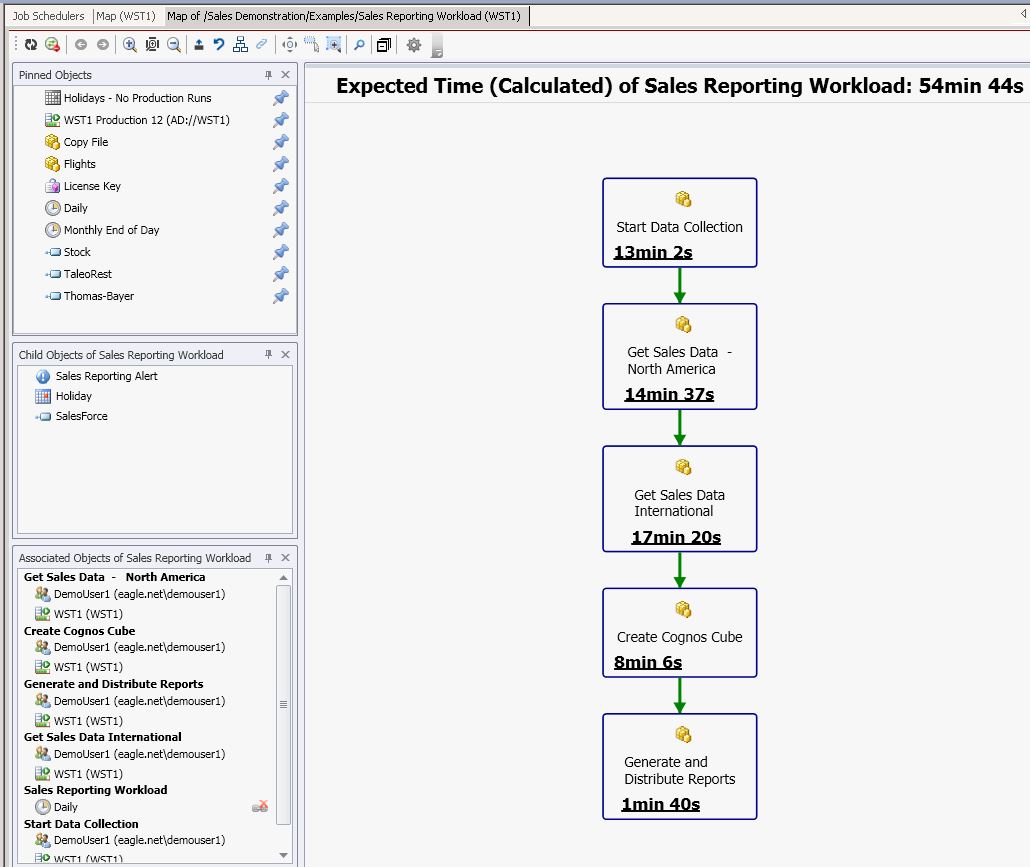The image size is (1030, 867).
Task: Click Associated Objects scrollbar up arrow
Action: 283,577
